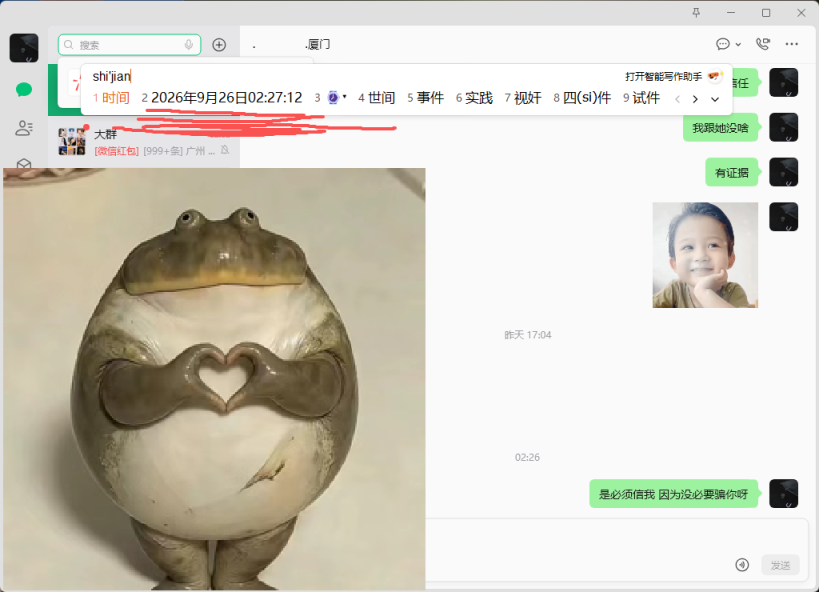Image resolution: width=819 pixels, height=592 pixels.
Task: Open the child photo thumbnail in chat
Action: [705, 255]
